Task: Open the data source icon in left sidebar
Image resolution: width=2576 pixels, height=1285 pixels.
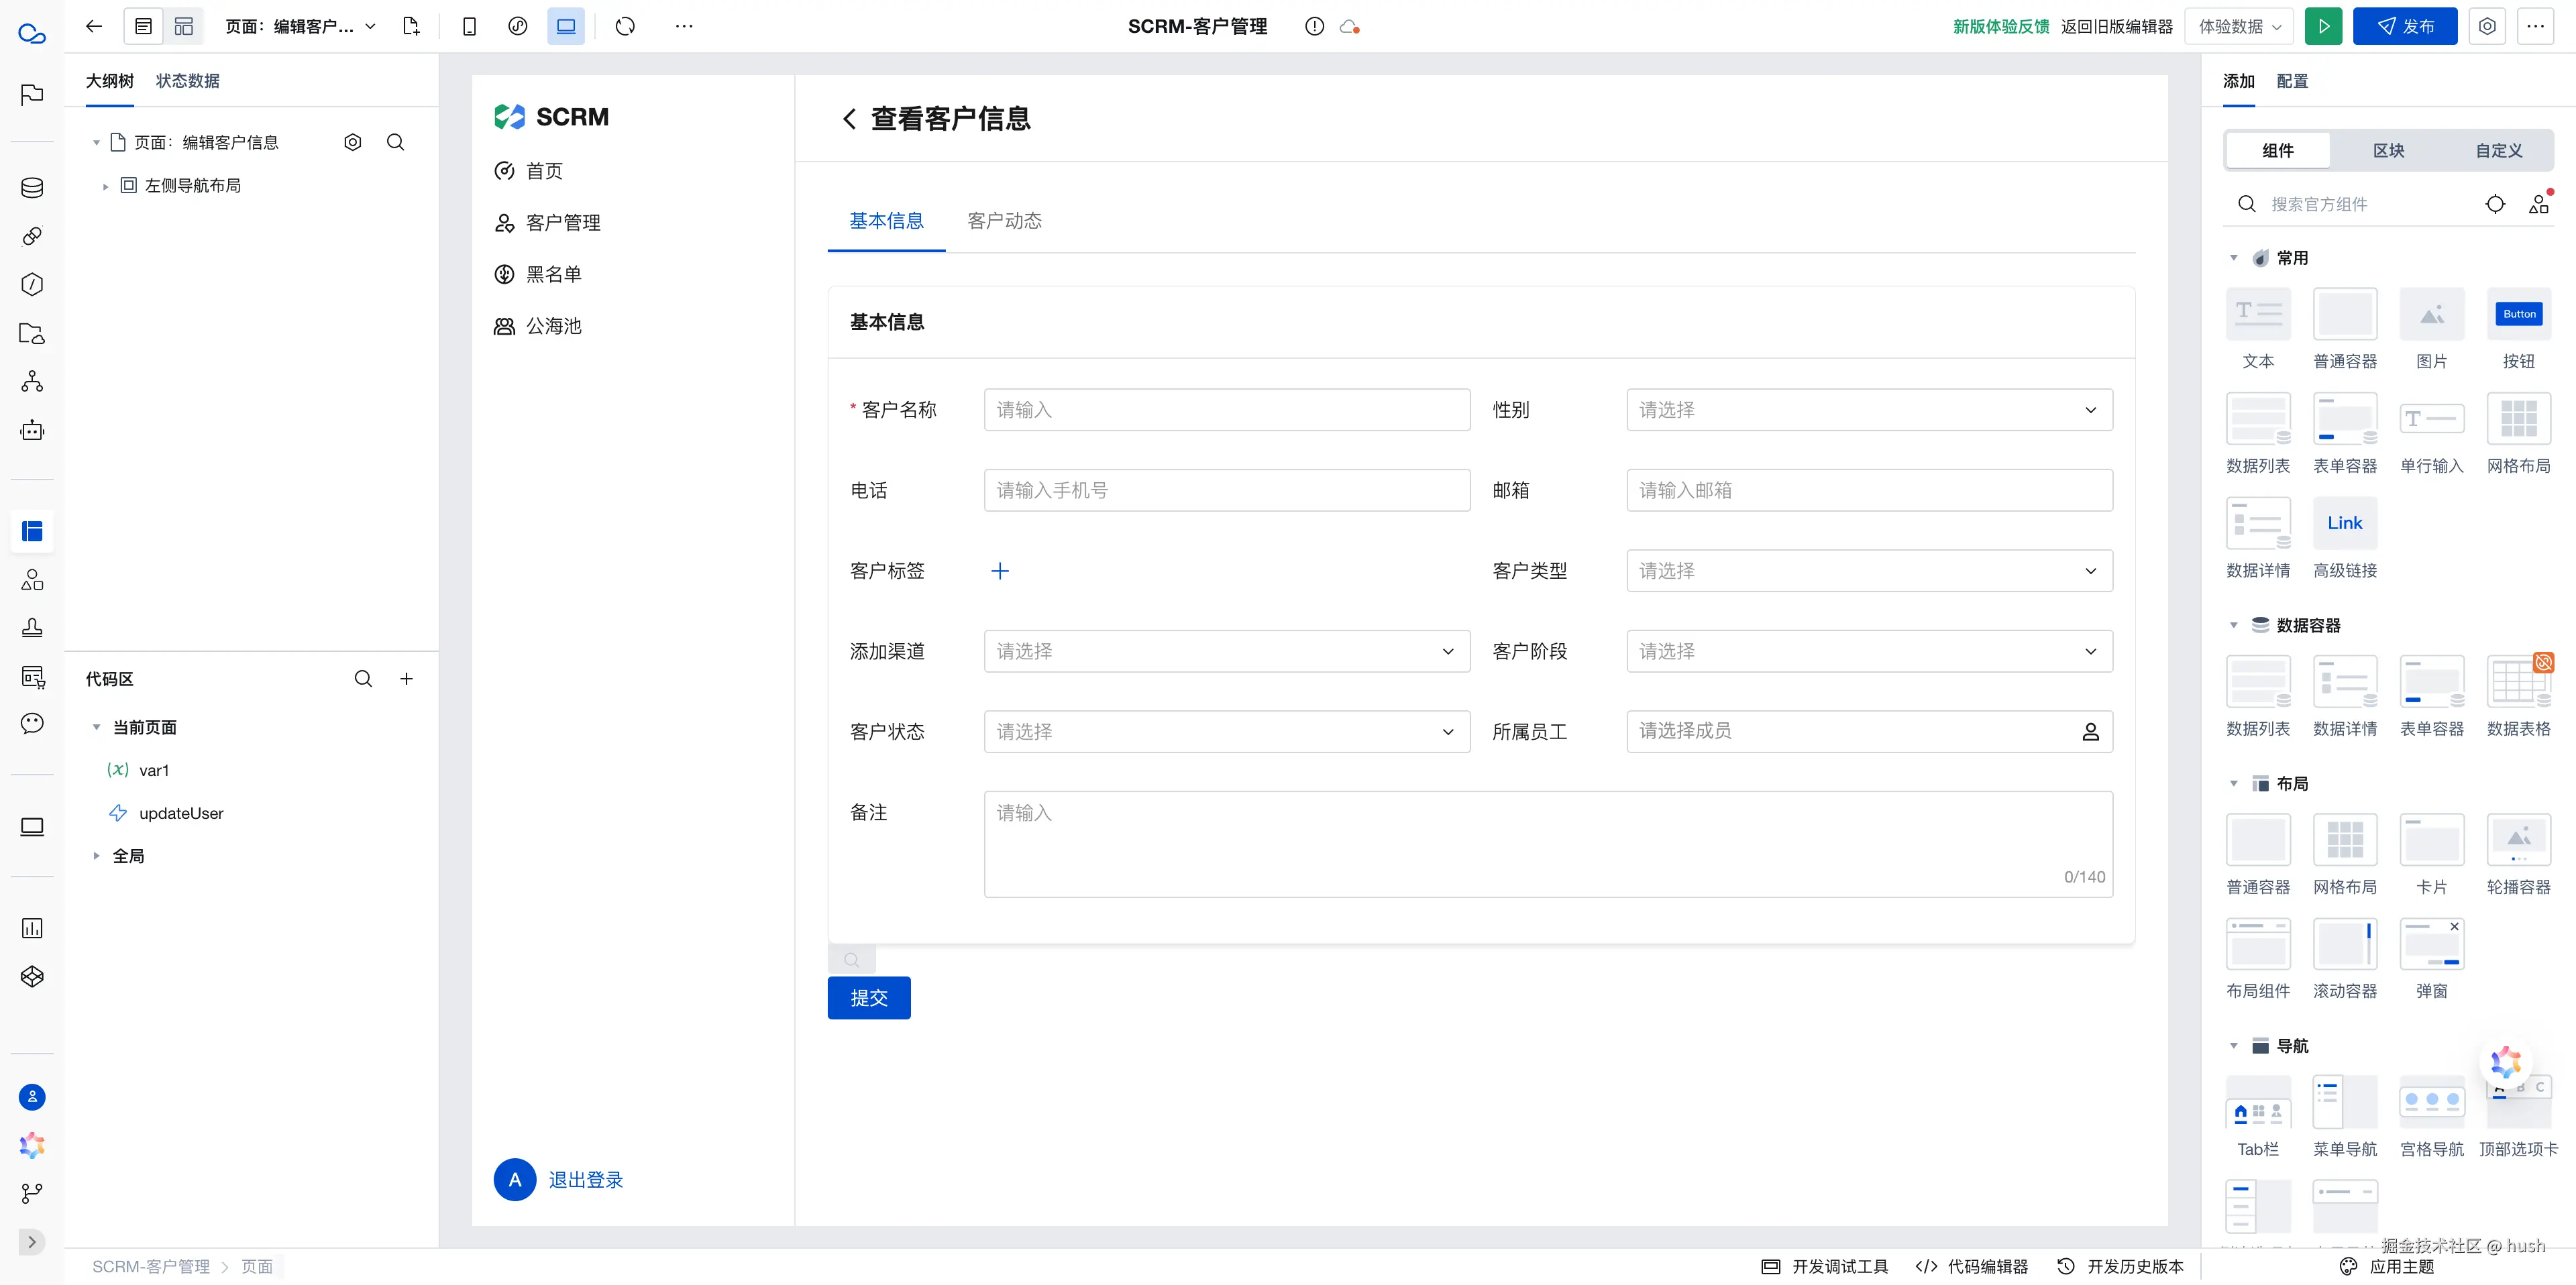Action: click(32, 188)
